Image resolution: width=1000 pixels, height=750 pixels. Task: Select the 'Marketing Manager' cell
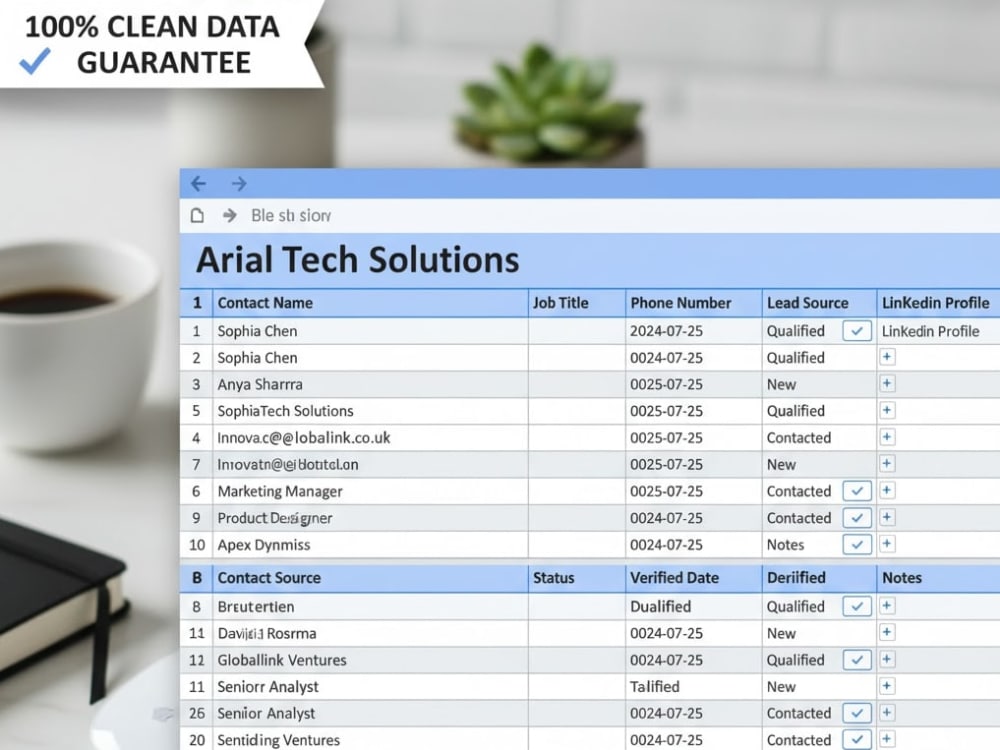[370, 491]
